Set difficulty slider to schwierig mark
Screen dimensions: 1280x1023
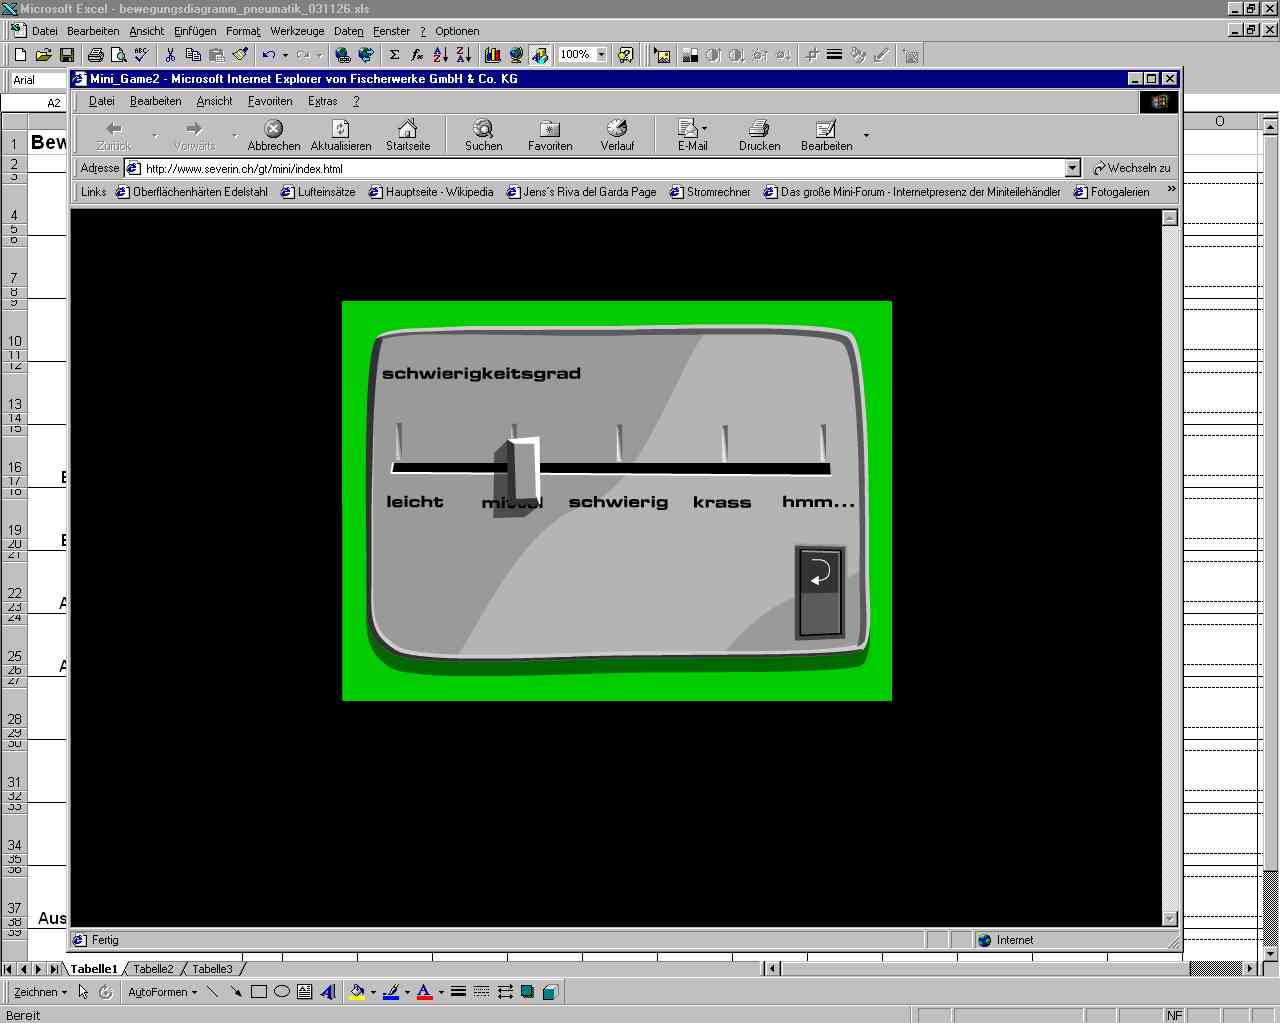pyautogui.click(x=619, y=467)
